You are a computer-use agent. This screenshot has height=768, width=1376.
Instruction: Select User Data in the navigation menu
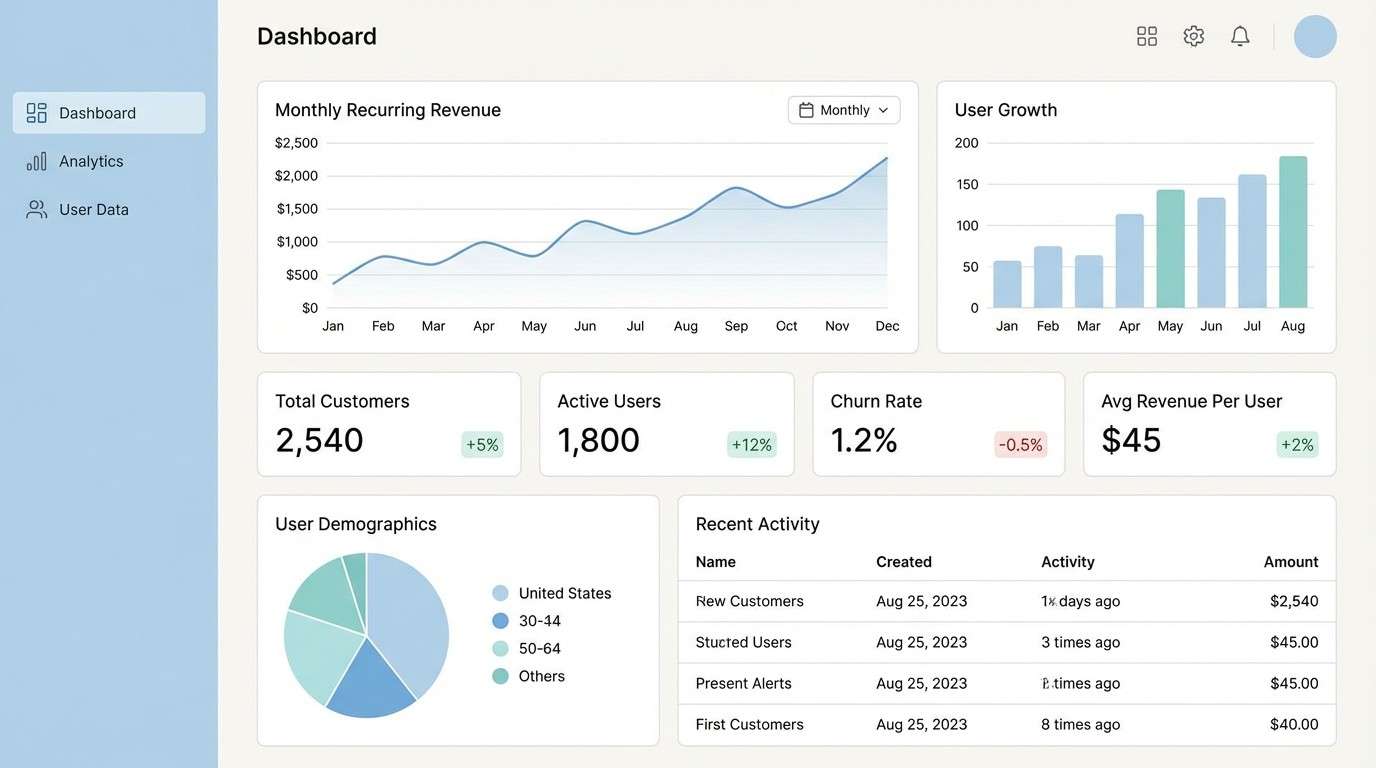94,208
